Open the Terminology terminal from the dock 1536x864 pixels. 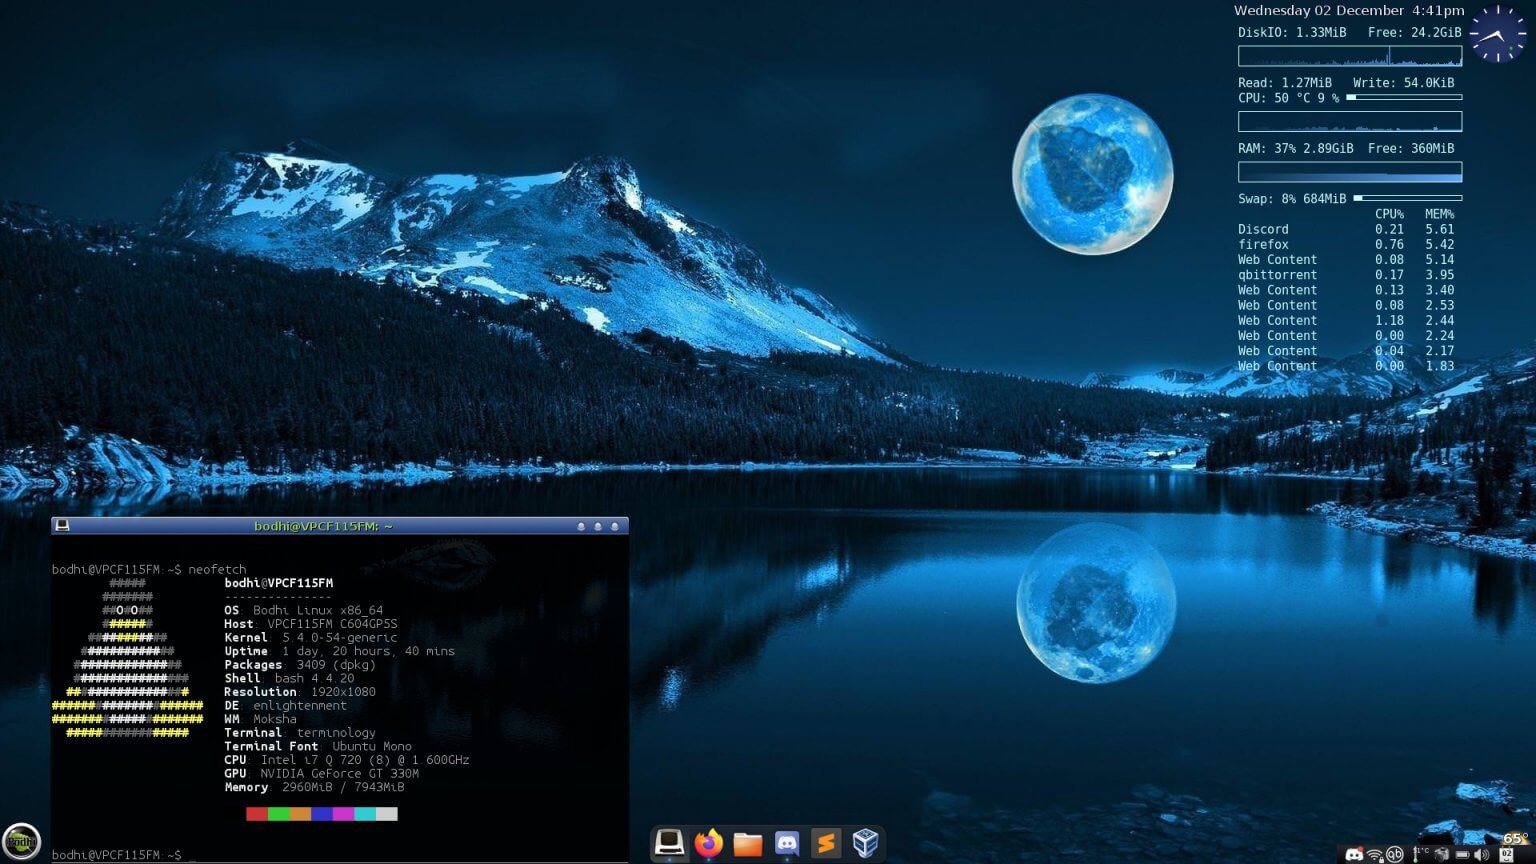point(670,843)
